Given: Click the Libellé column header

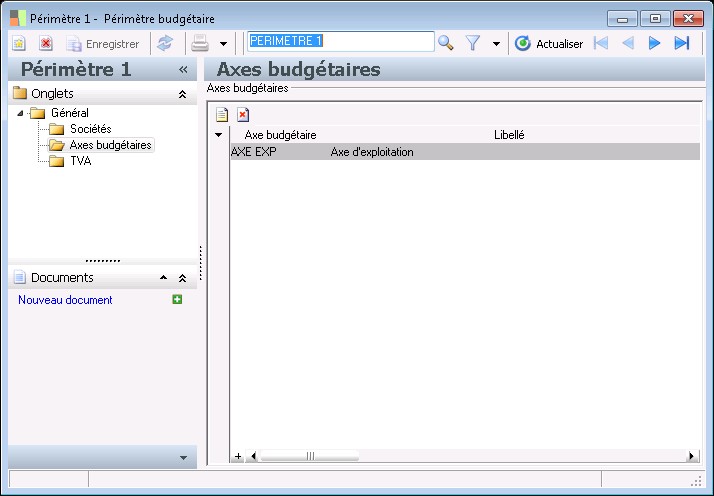Looking at the screenshot, I should [509, 135].
